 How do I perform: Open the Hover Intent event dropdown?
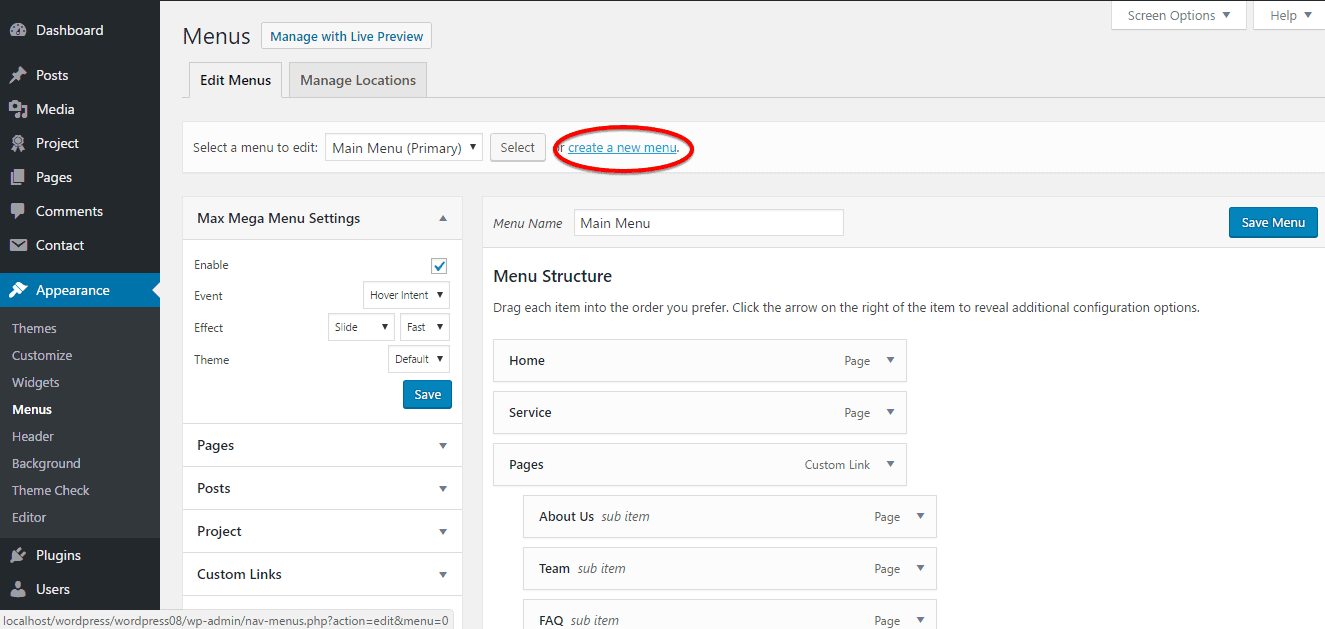pyautogui.click(x=406, y=296)
